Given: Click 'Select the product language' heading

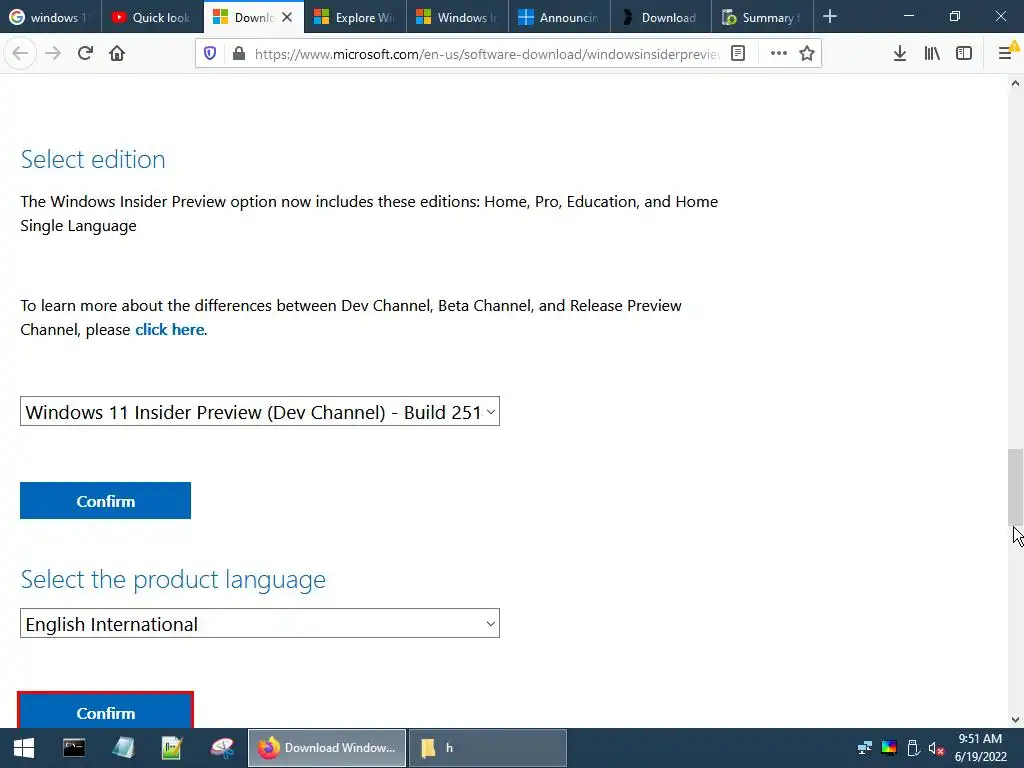Looking at the screenshot, I should click(x=173, y=579).
